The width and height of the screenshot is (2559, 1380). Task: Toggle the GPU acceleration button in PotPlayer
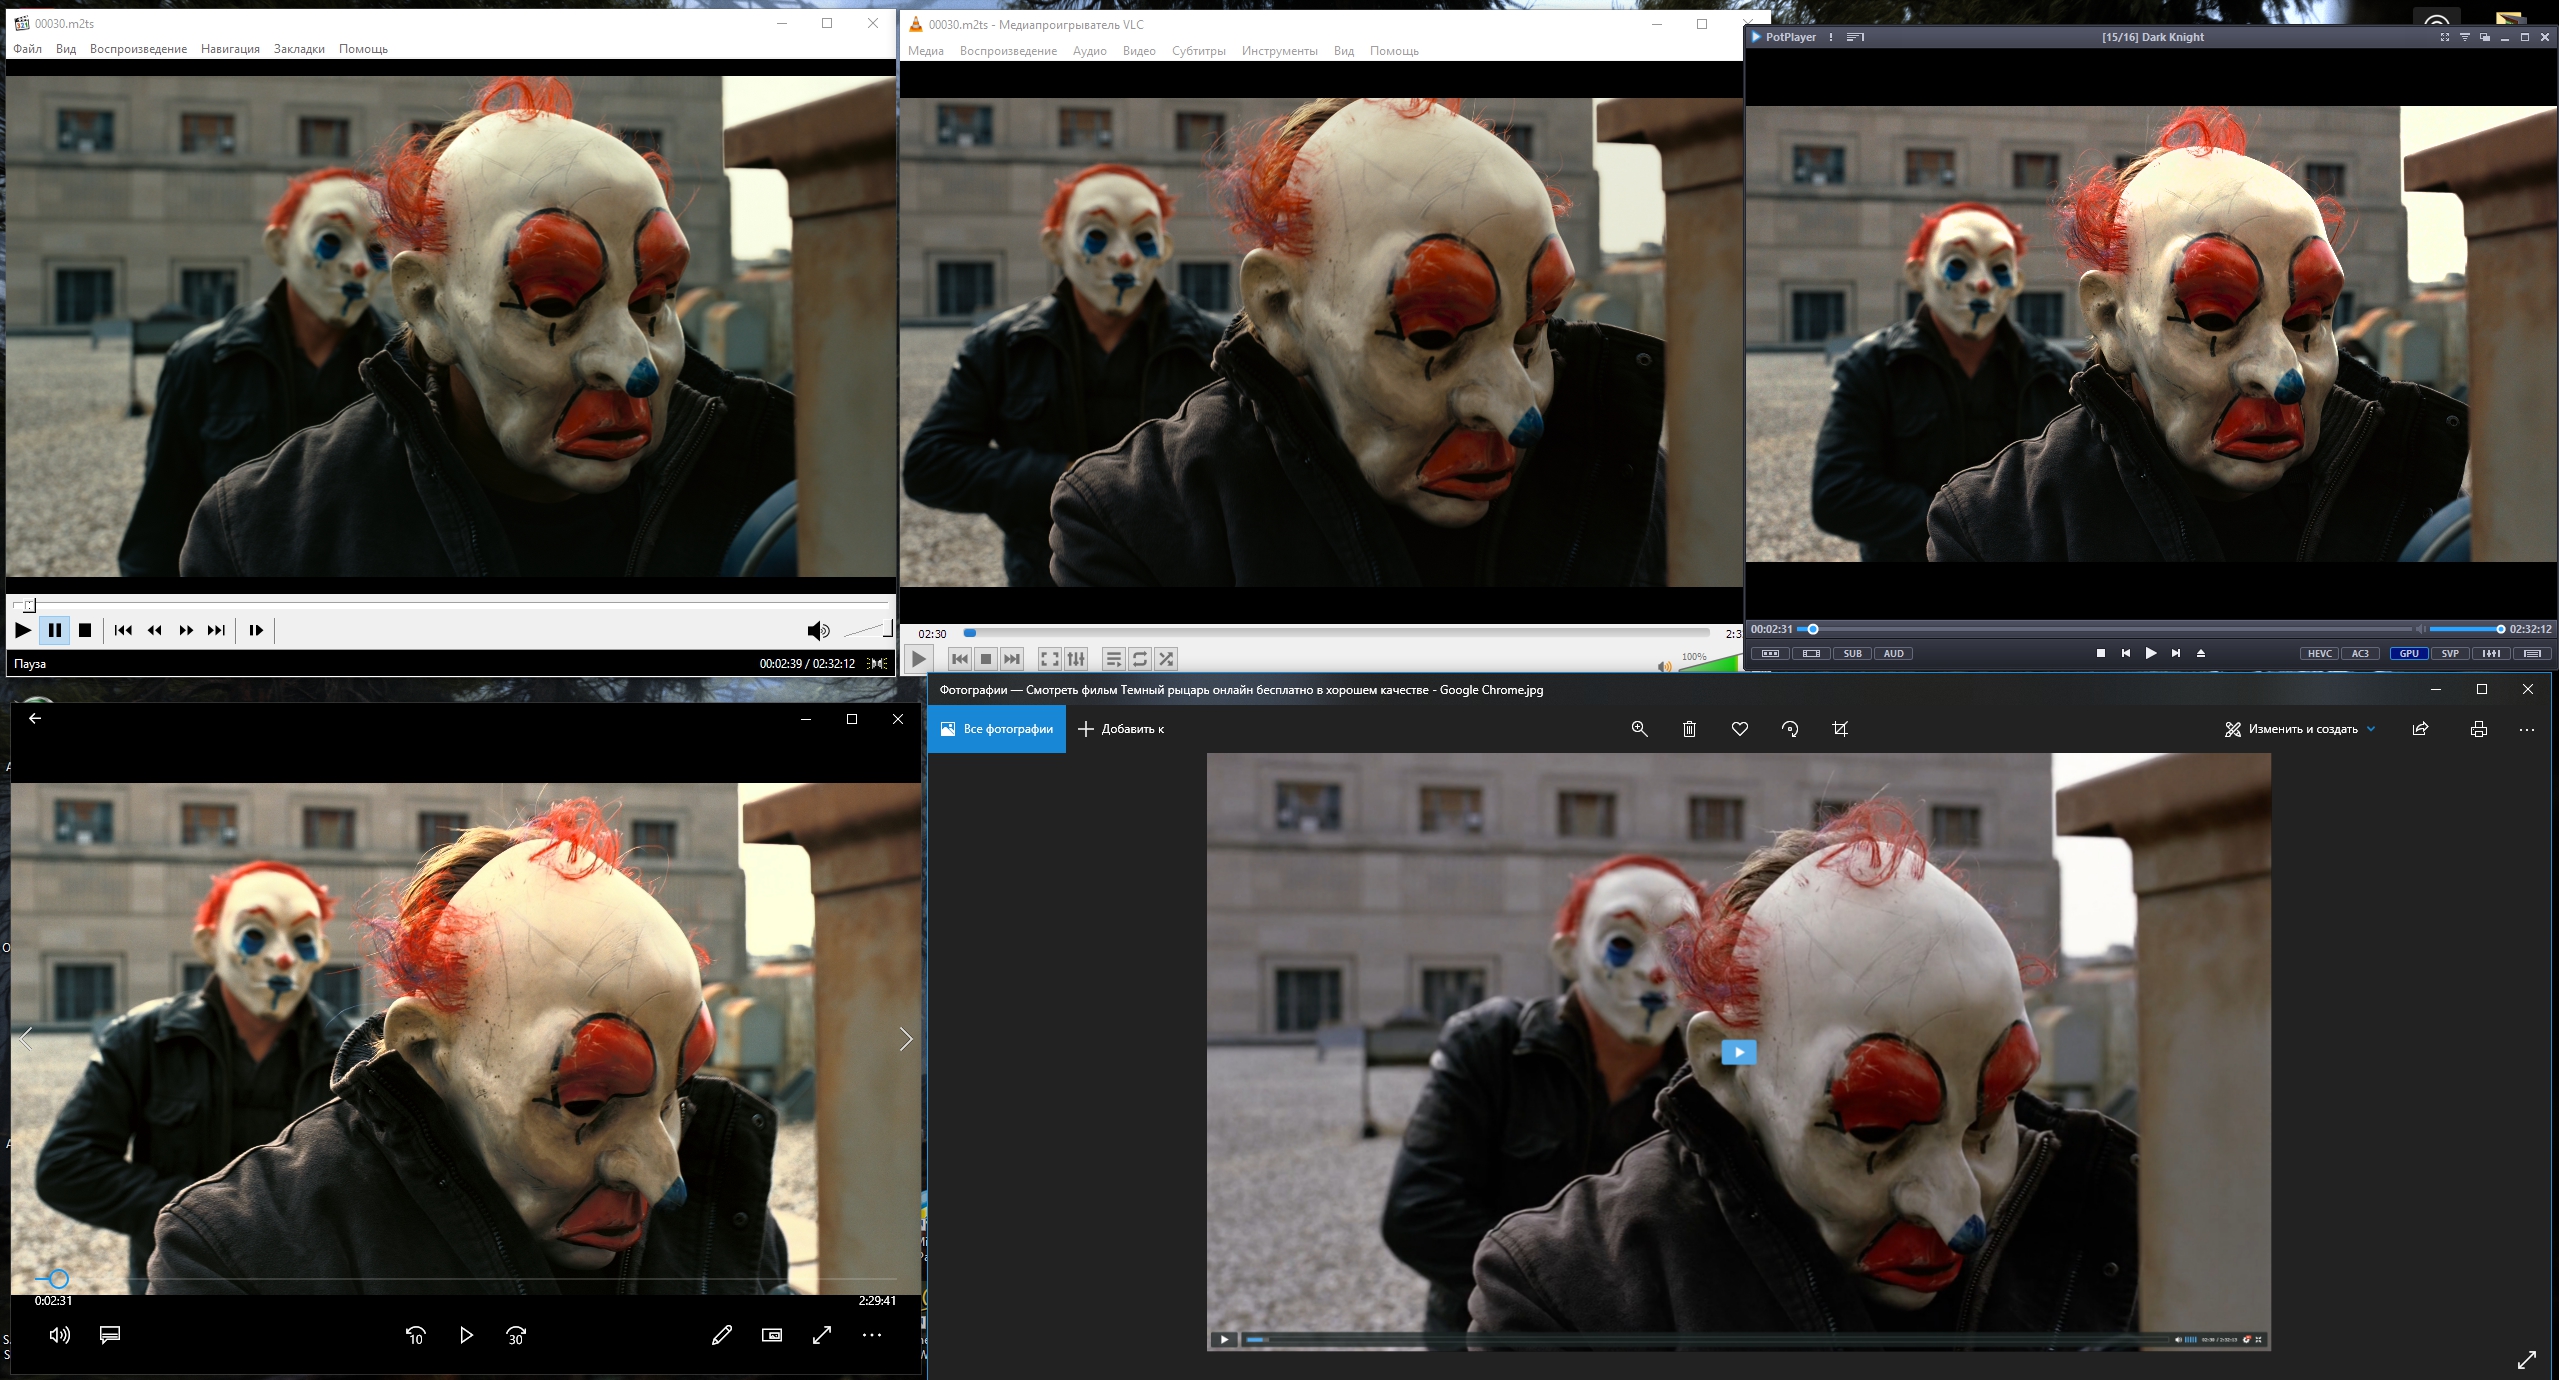[x=2409, y=654]
